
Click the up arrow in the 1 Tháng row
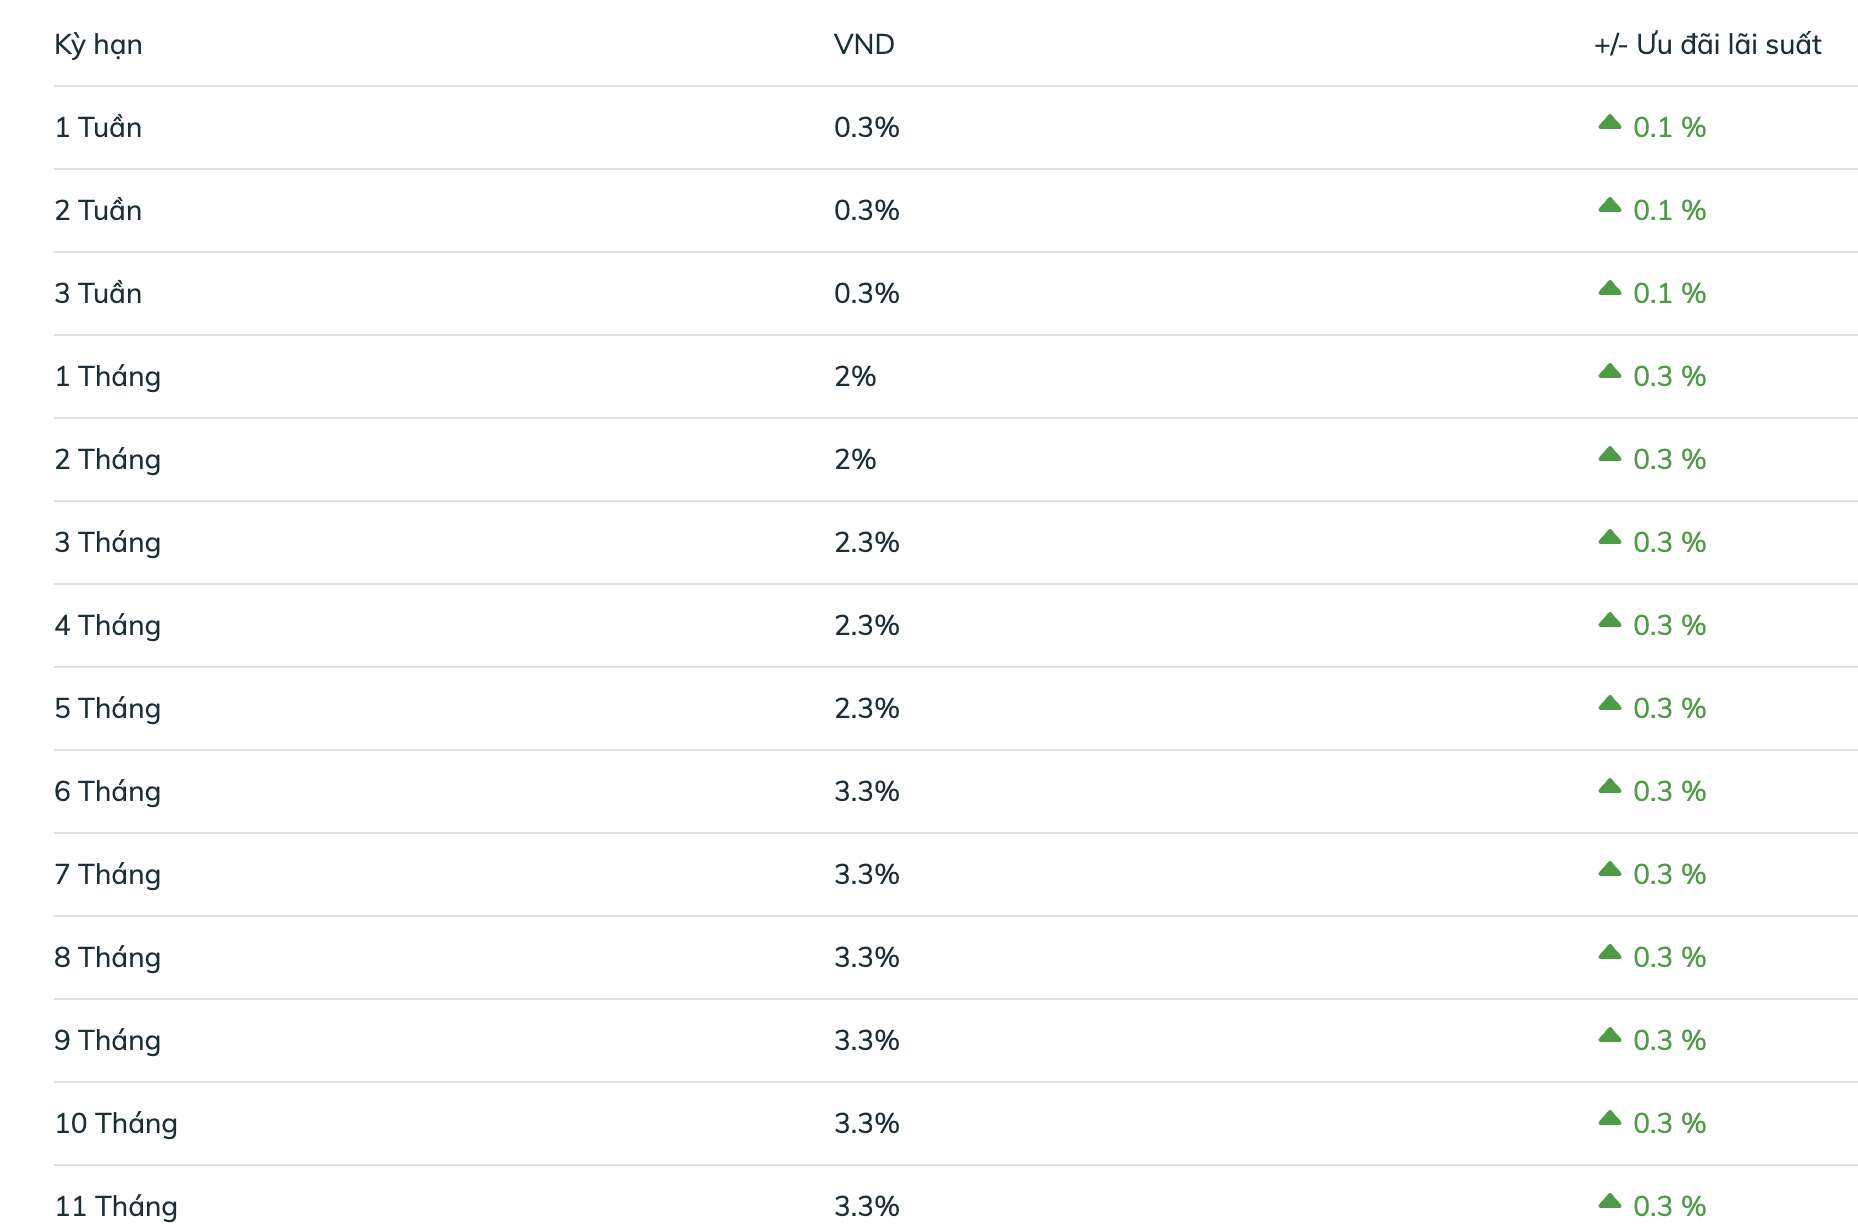coord(1609,371)
